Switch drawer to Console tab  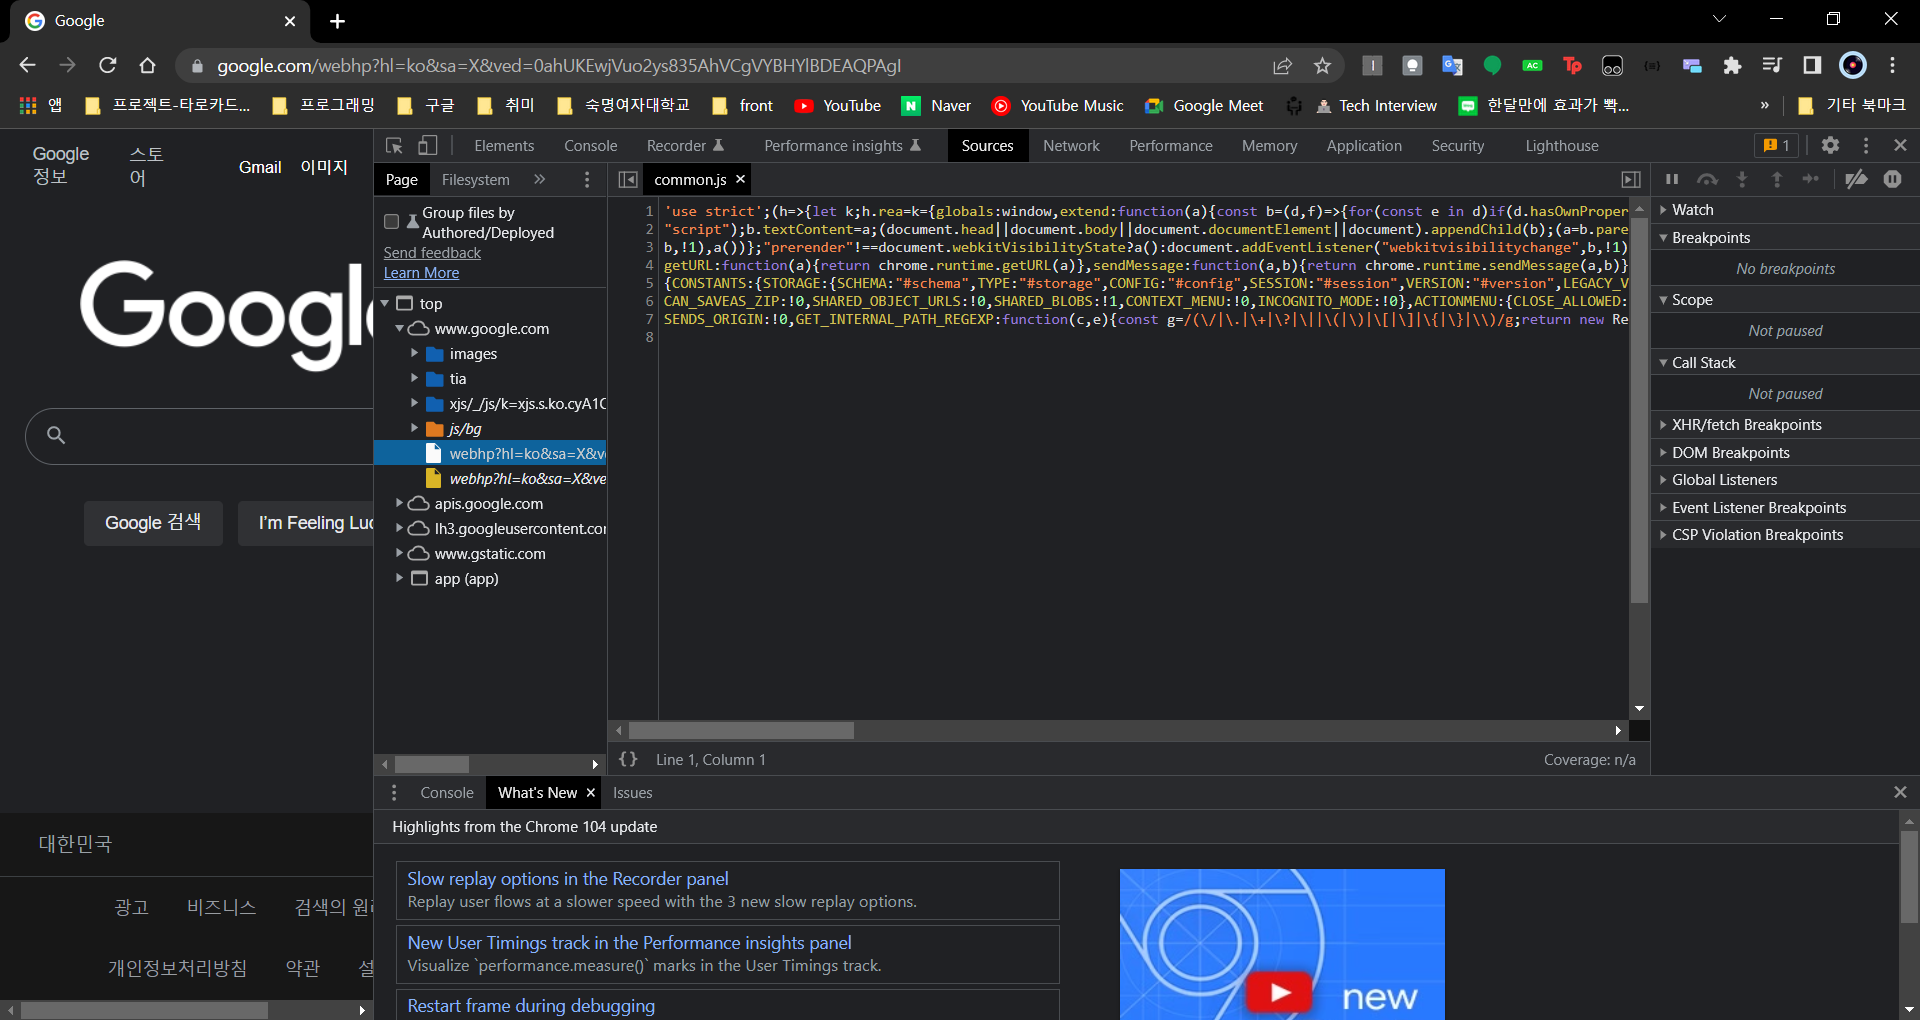(x=447, y=793)
